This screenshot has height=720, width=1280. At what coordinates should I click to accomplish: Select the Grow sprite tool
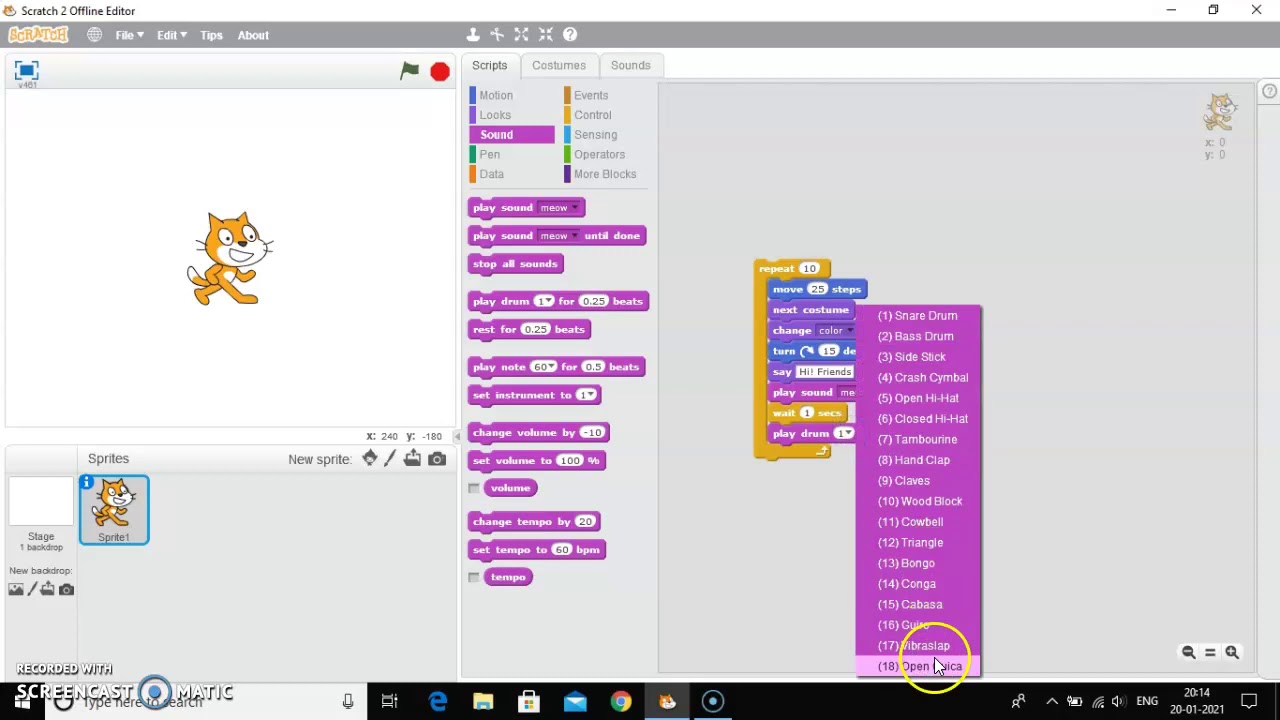point(521,35)
